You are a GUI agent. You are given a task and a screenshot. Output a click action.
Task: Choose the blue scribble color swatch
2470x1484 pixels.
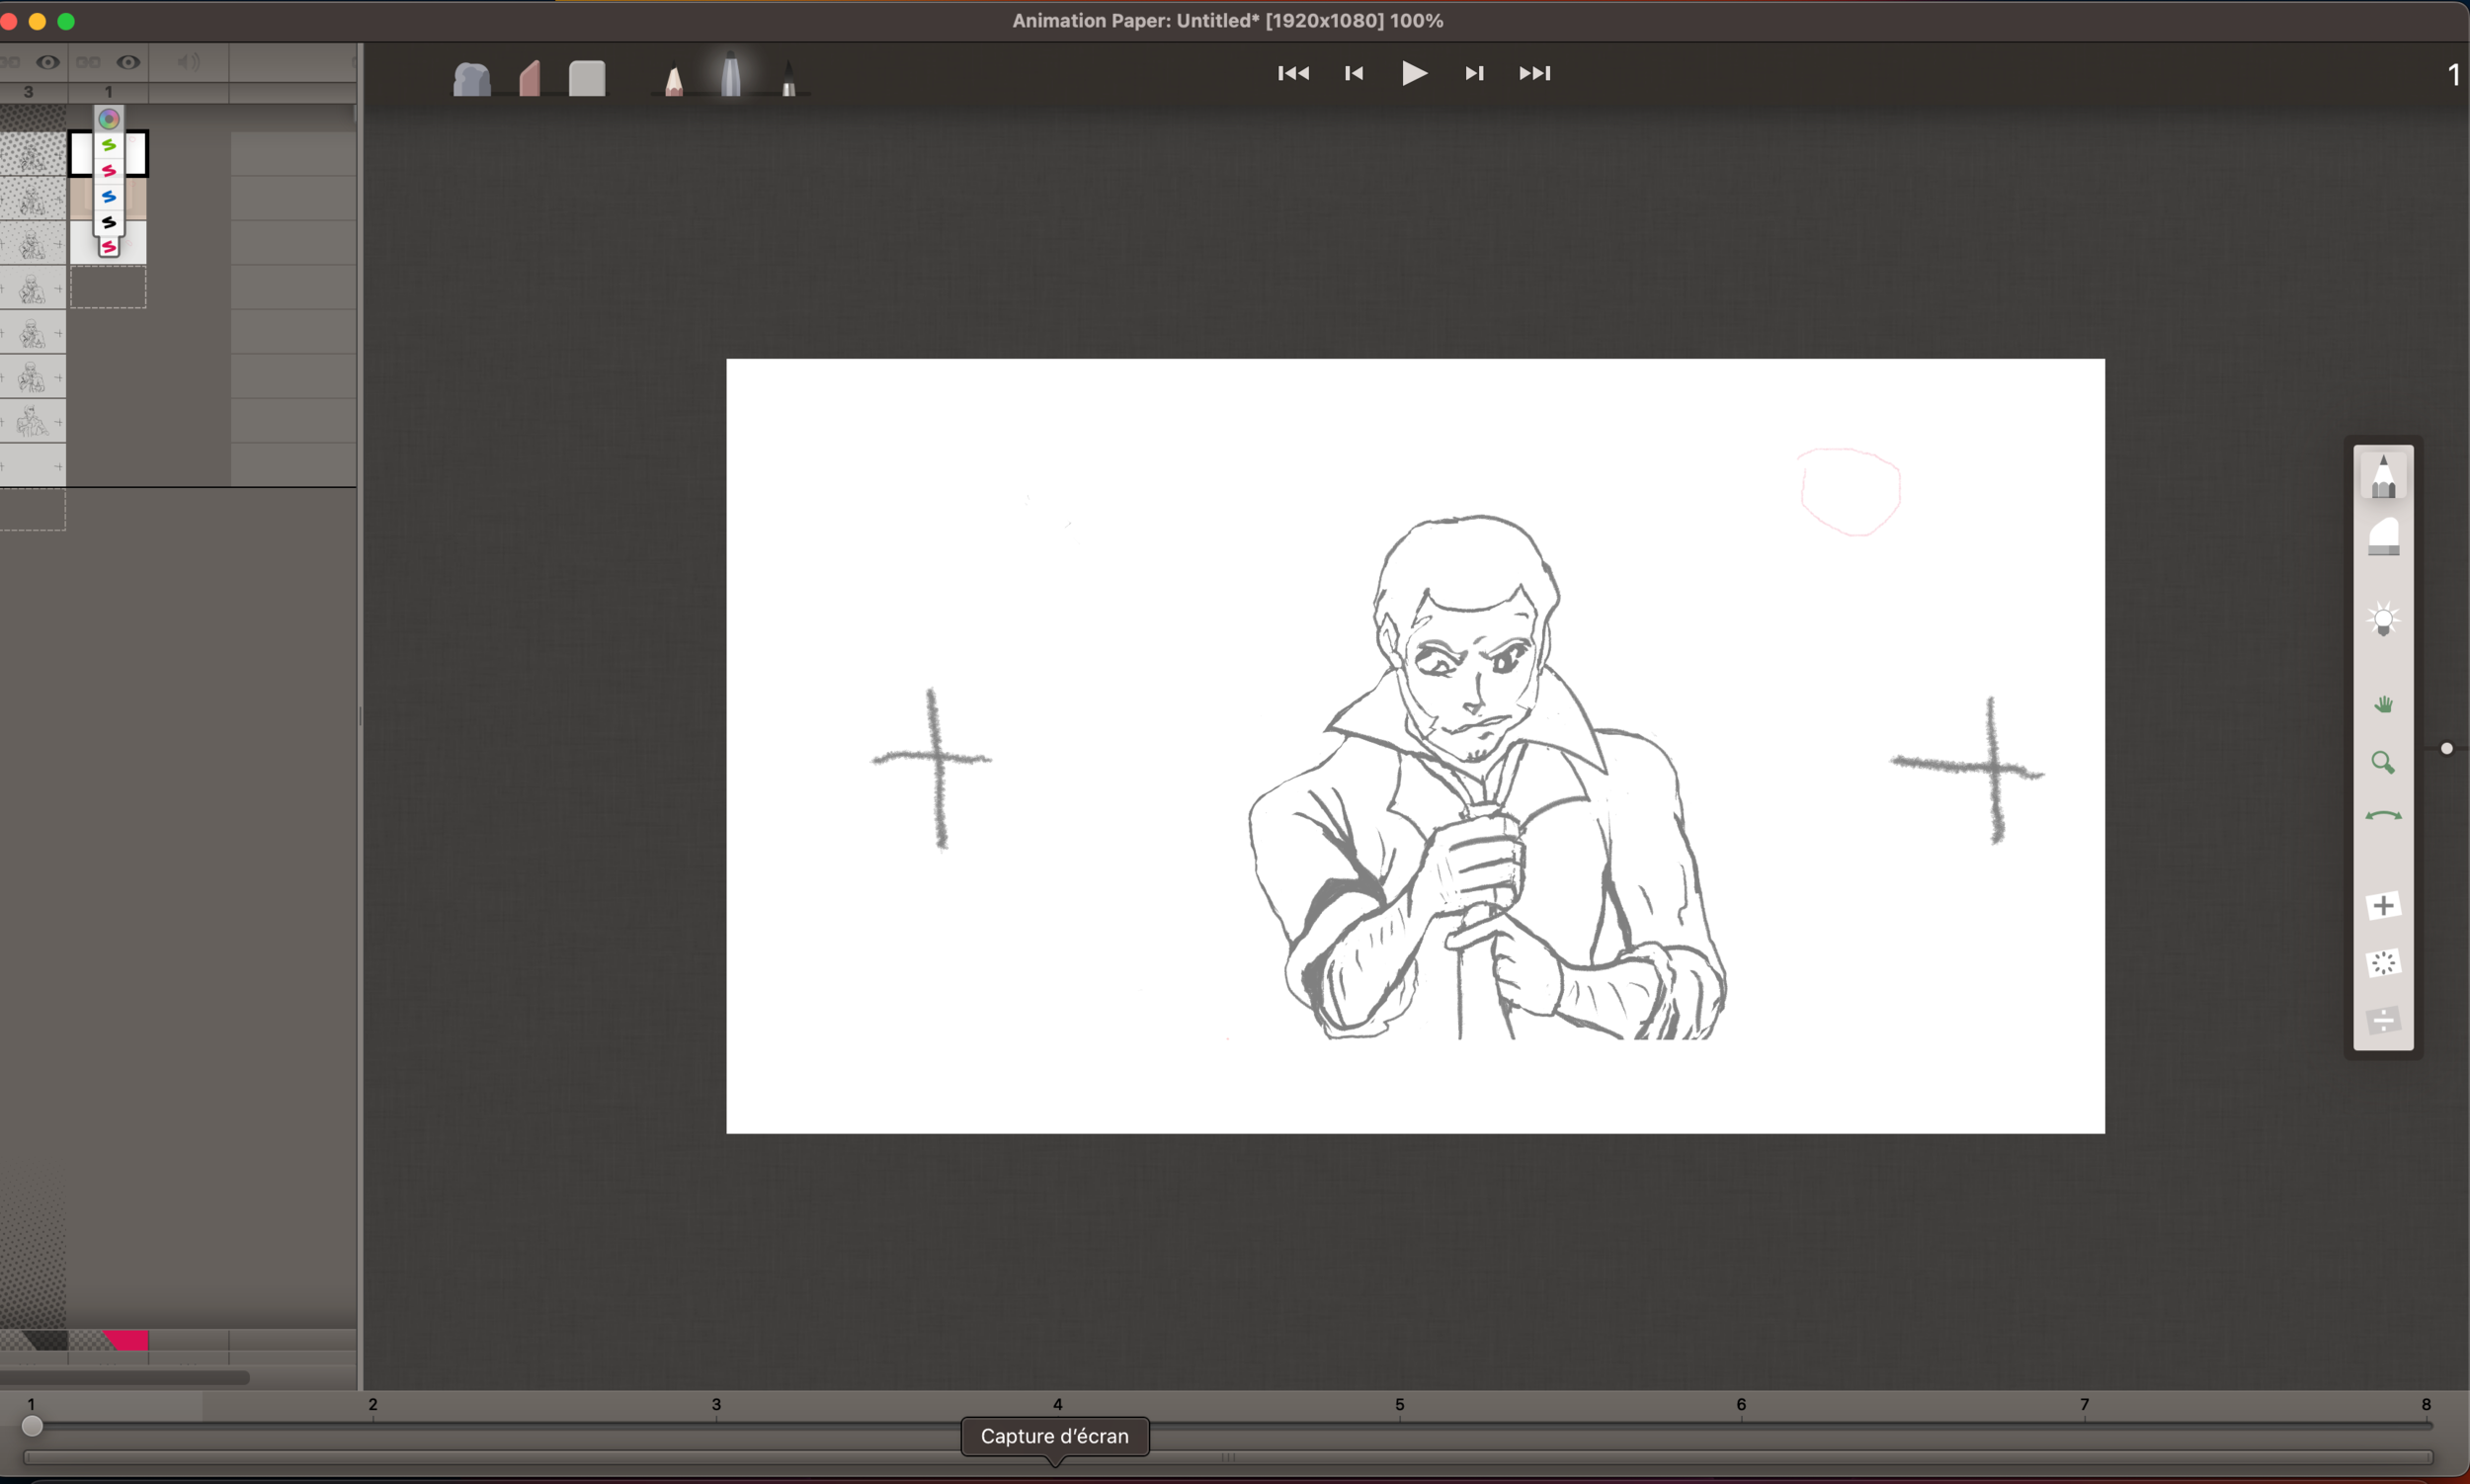click(109, 197)
